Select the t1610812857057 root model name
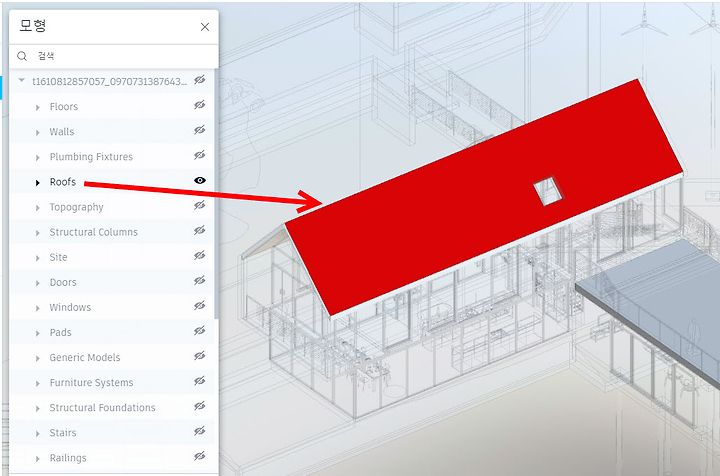This screenshot has height=476, width=720. [110, 81]
